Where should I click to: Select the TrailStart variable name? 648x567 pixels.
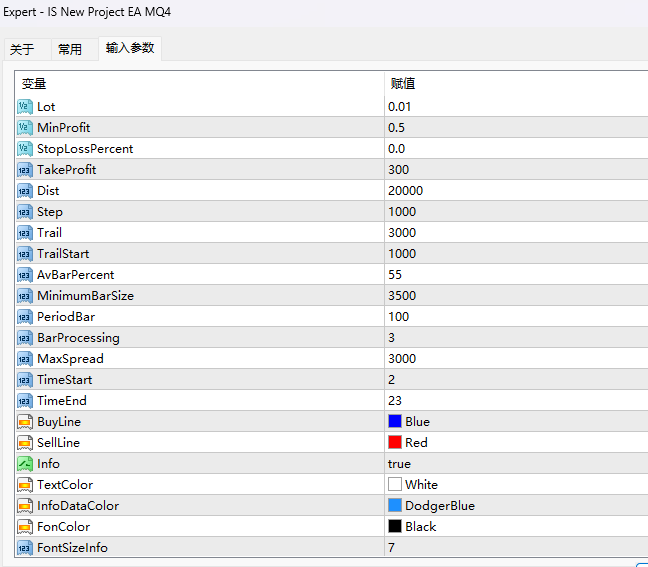point(63,254)
